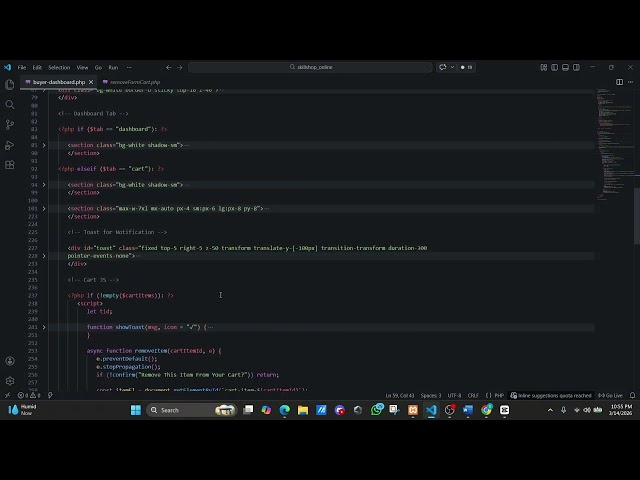640x480 pixels.
Task: Open the Extensions view
Action: tap(10, 165)
